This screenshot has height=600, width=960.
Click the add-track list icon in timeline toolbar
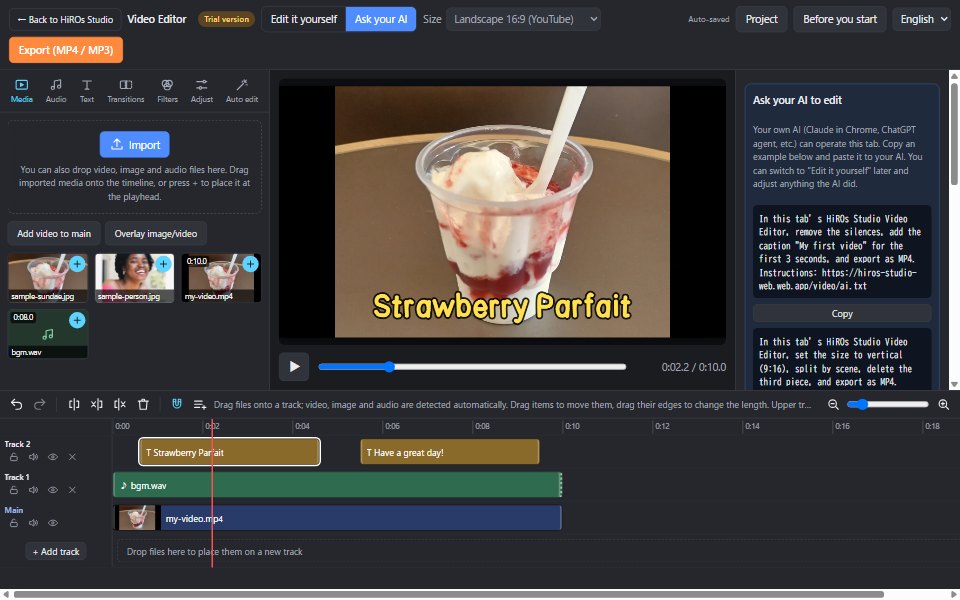(x=200, y=405)
